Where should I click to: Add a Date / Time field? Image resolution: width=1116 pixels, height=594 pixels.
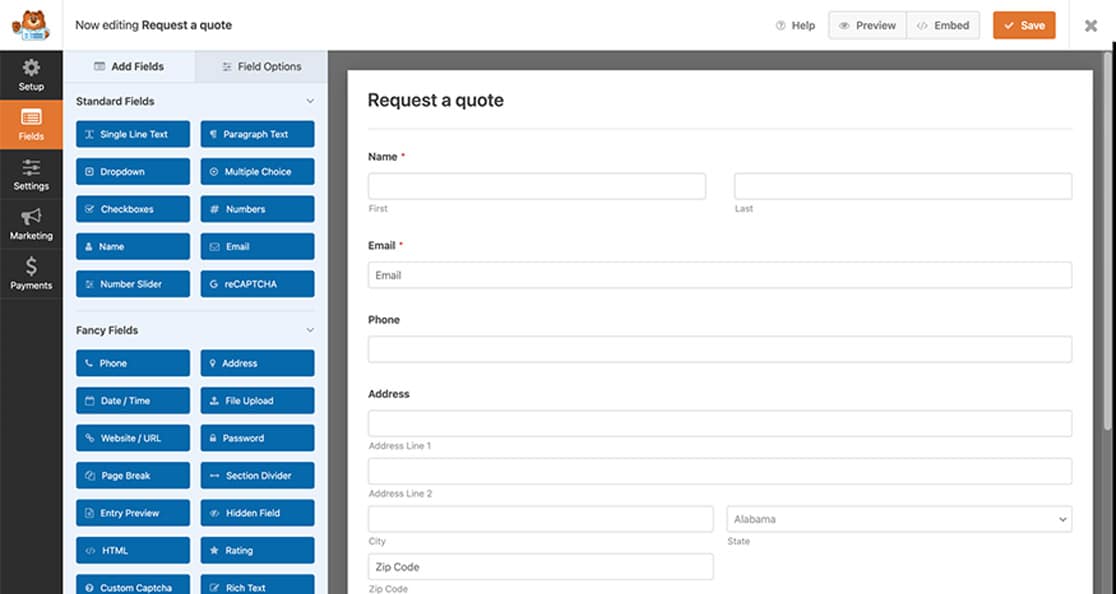(x=133, y=401)
